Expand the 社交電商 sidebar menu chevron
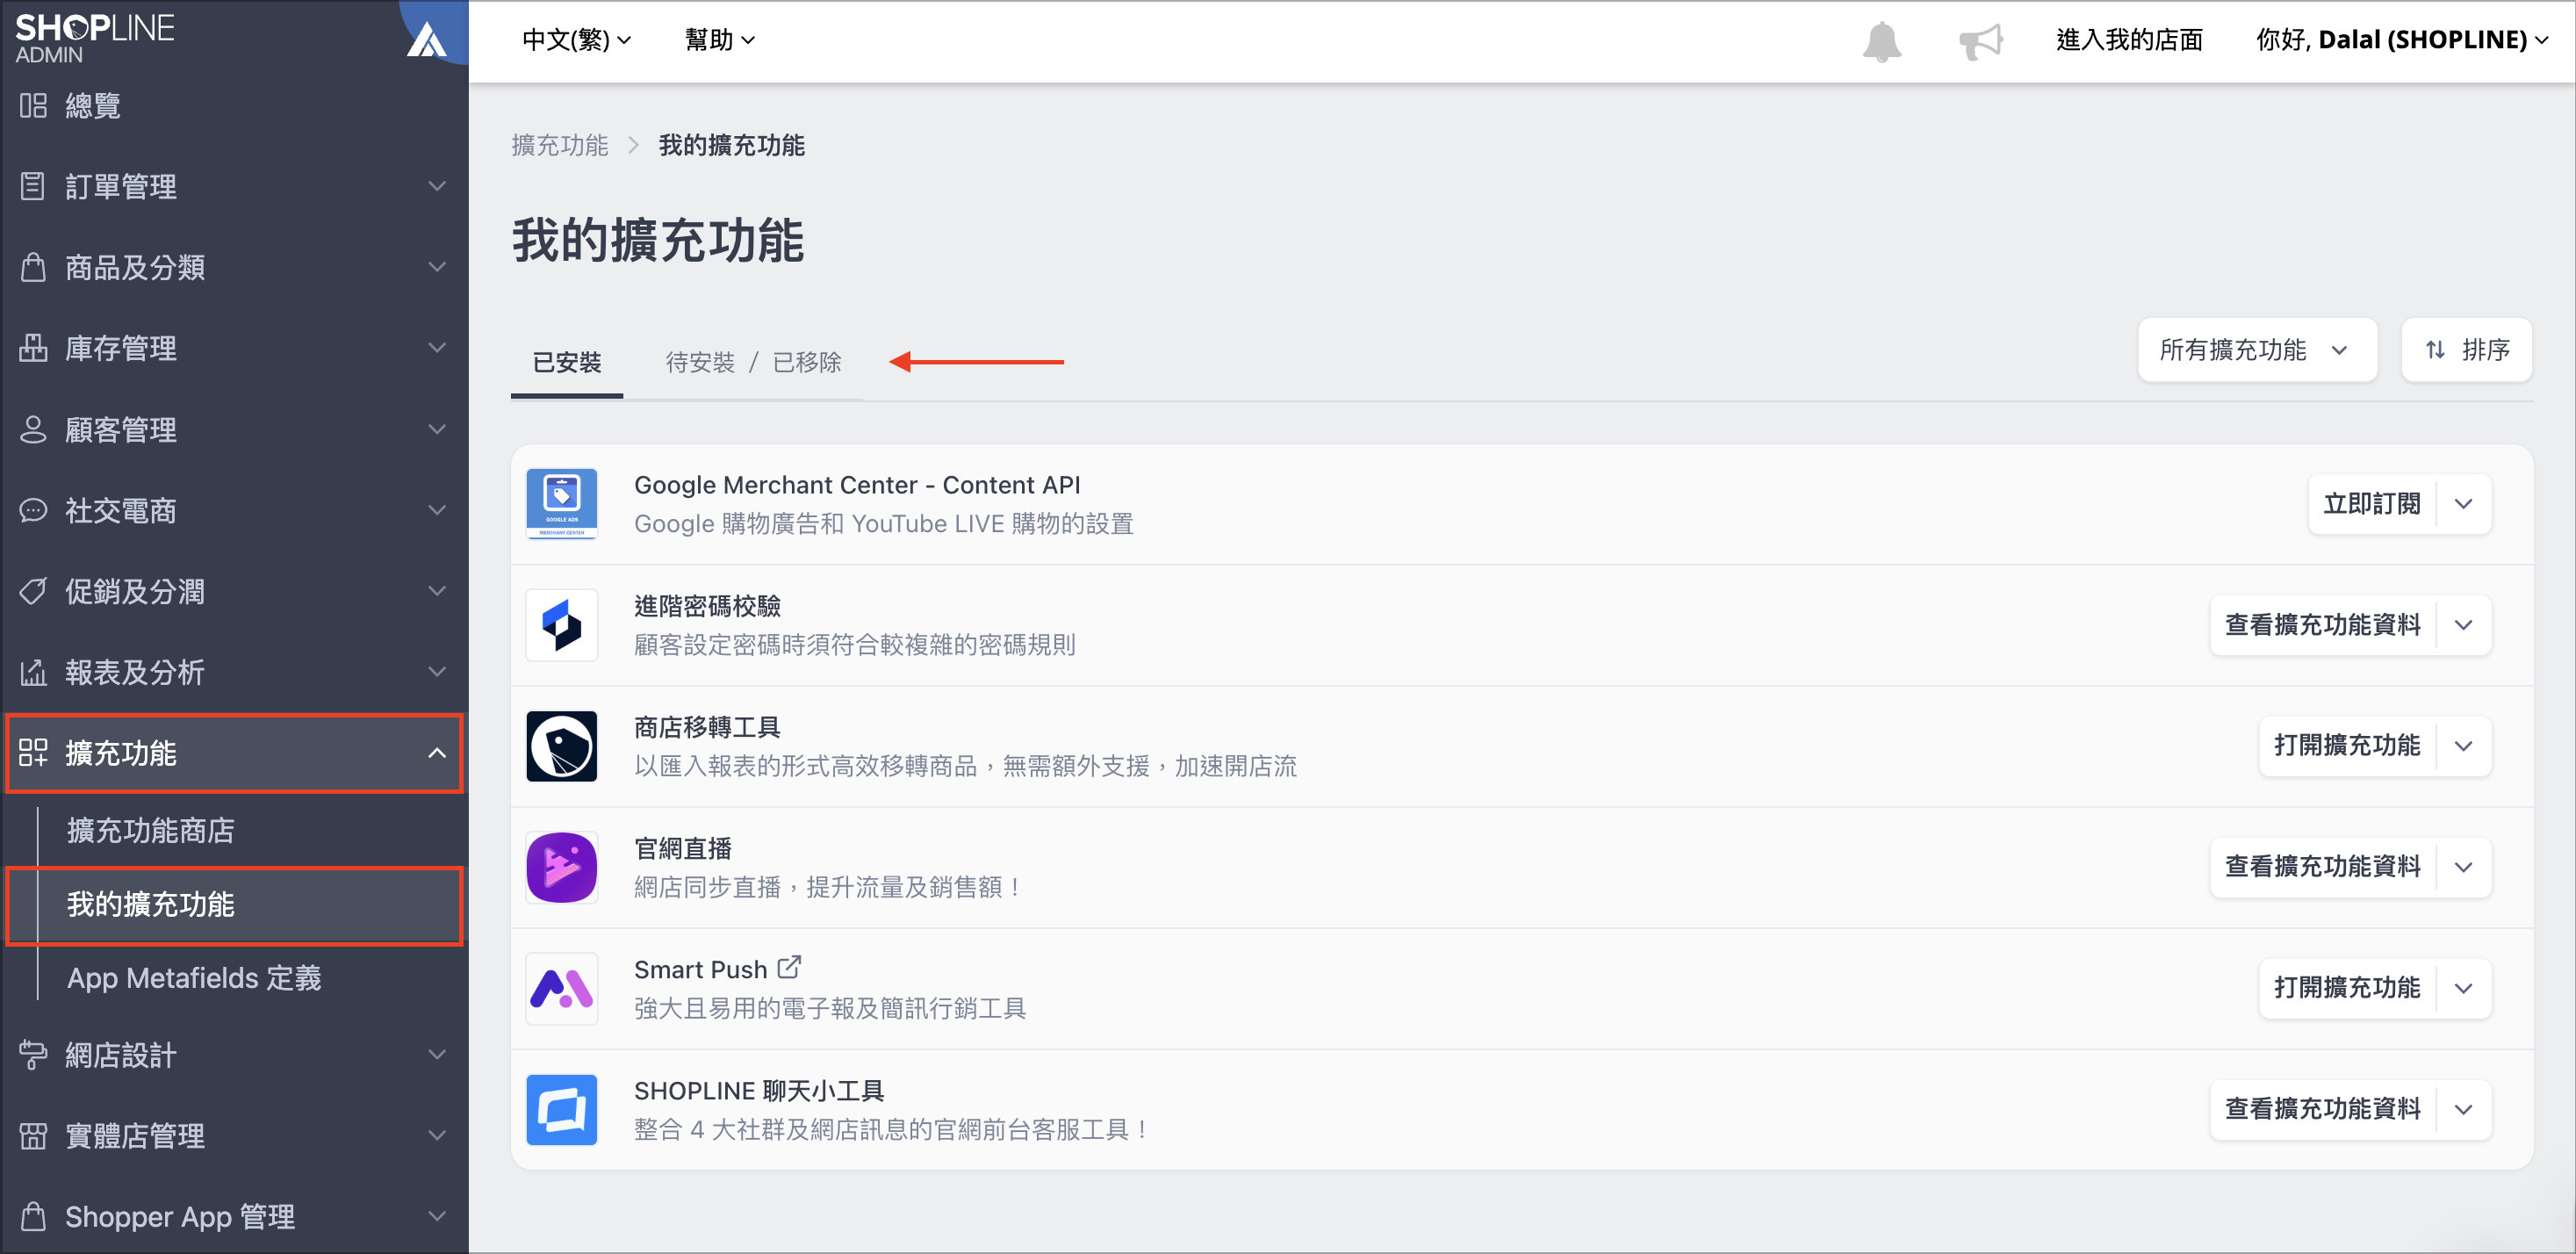The image size is (2576, 1254). click(x=437, y=510)
